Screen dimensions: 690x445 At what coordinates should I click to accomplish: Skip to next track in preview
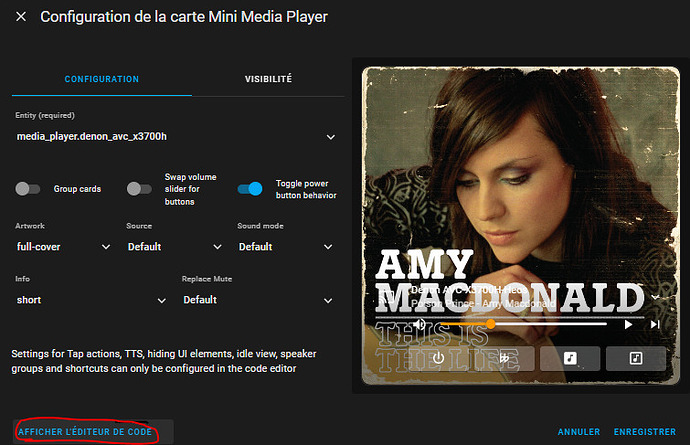(x=655, y=324)
